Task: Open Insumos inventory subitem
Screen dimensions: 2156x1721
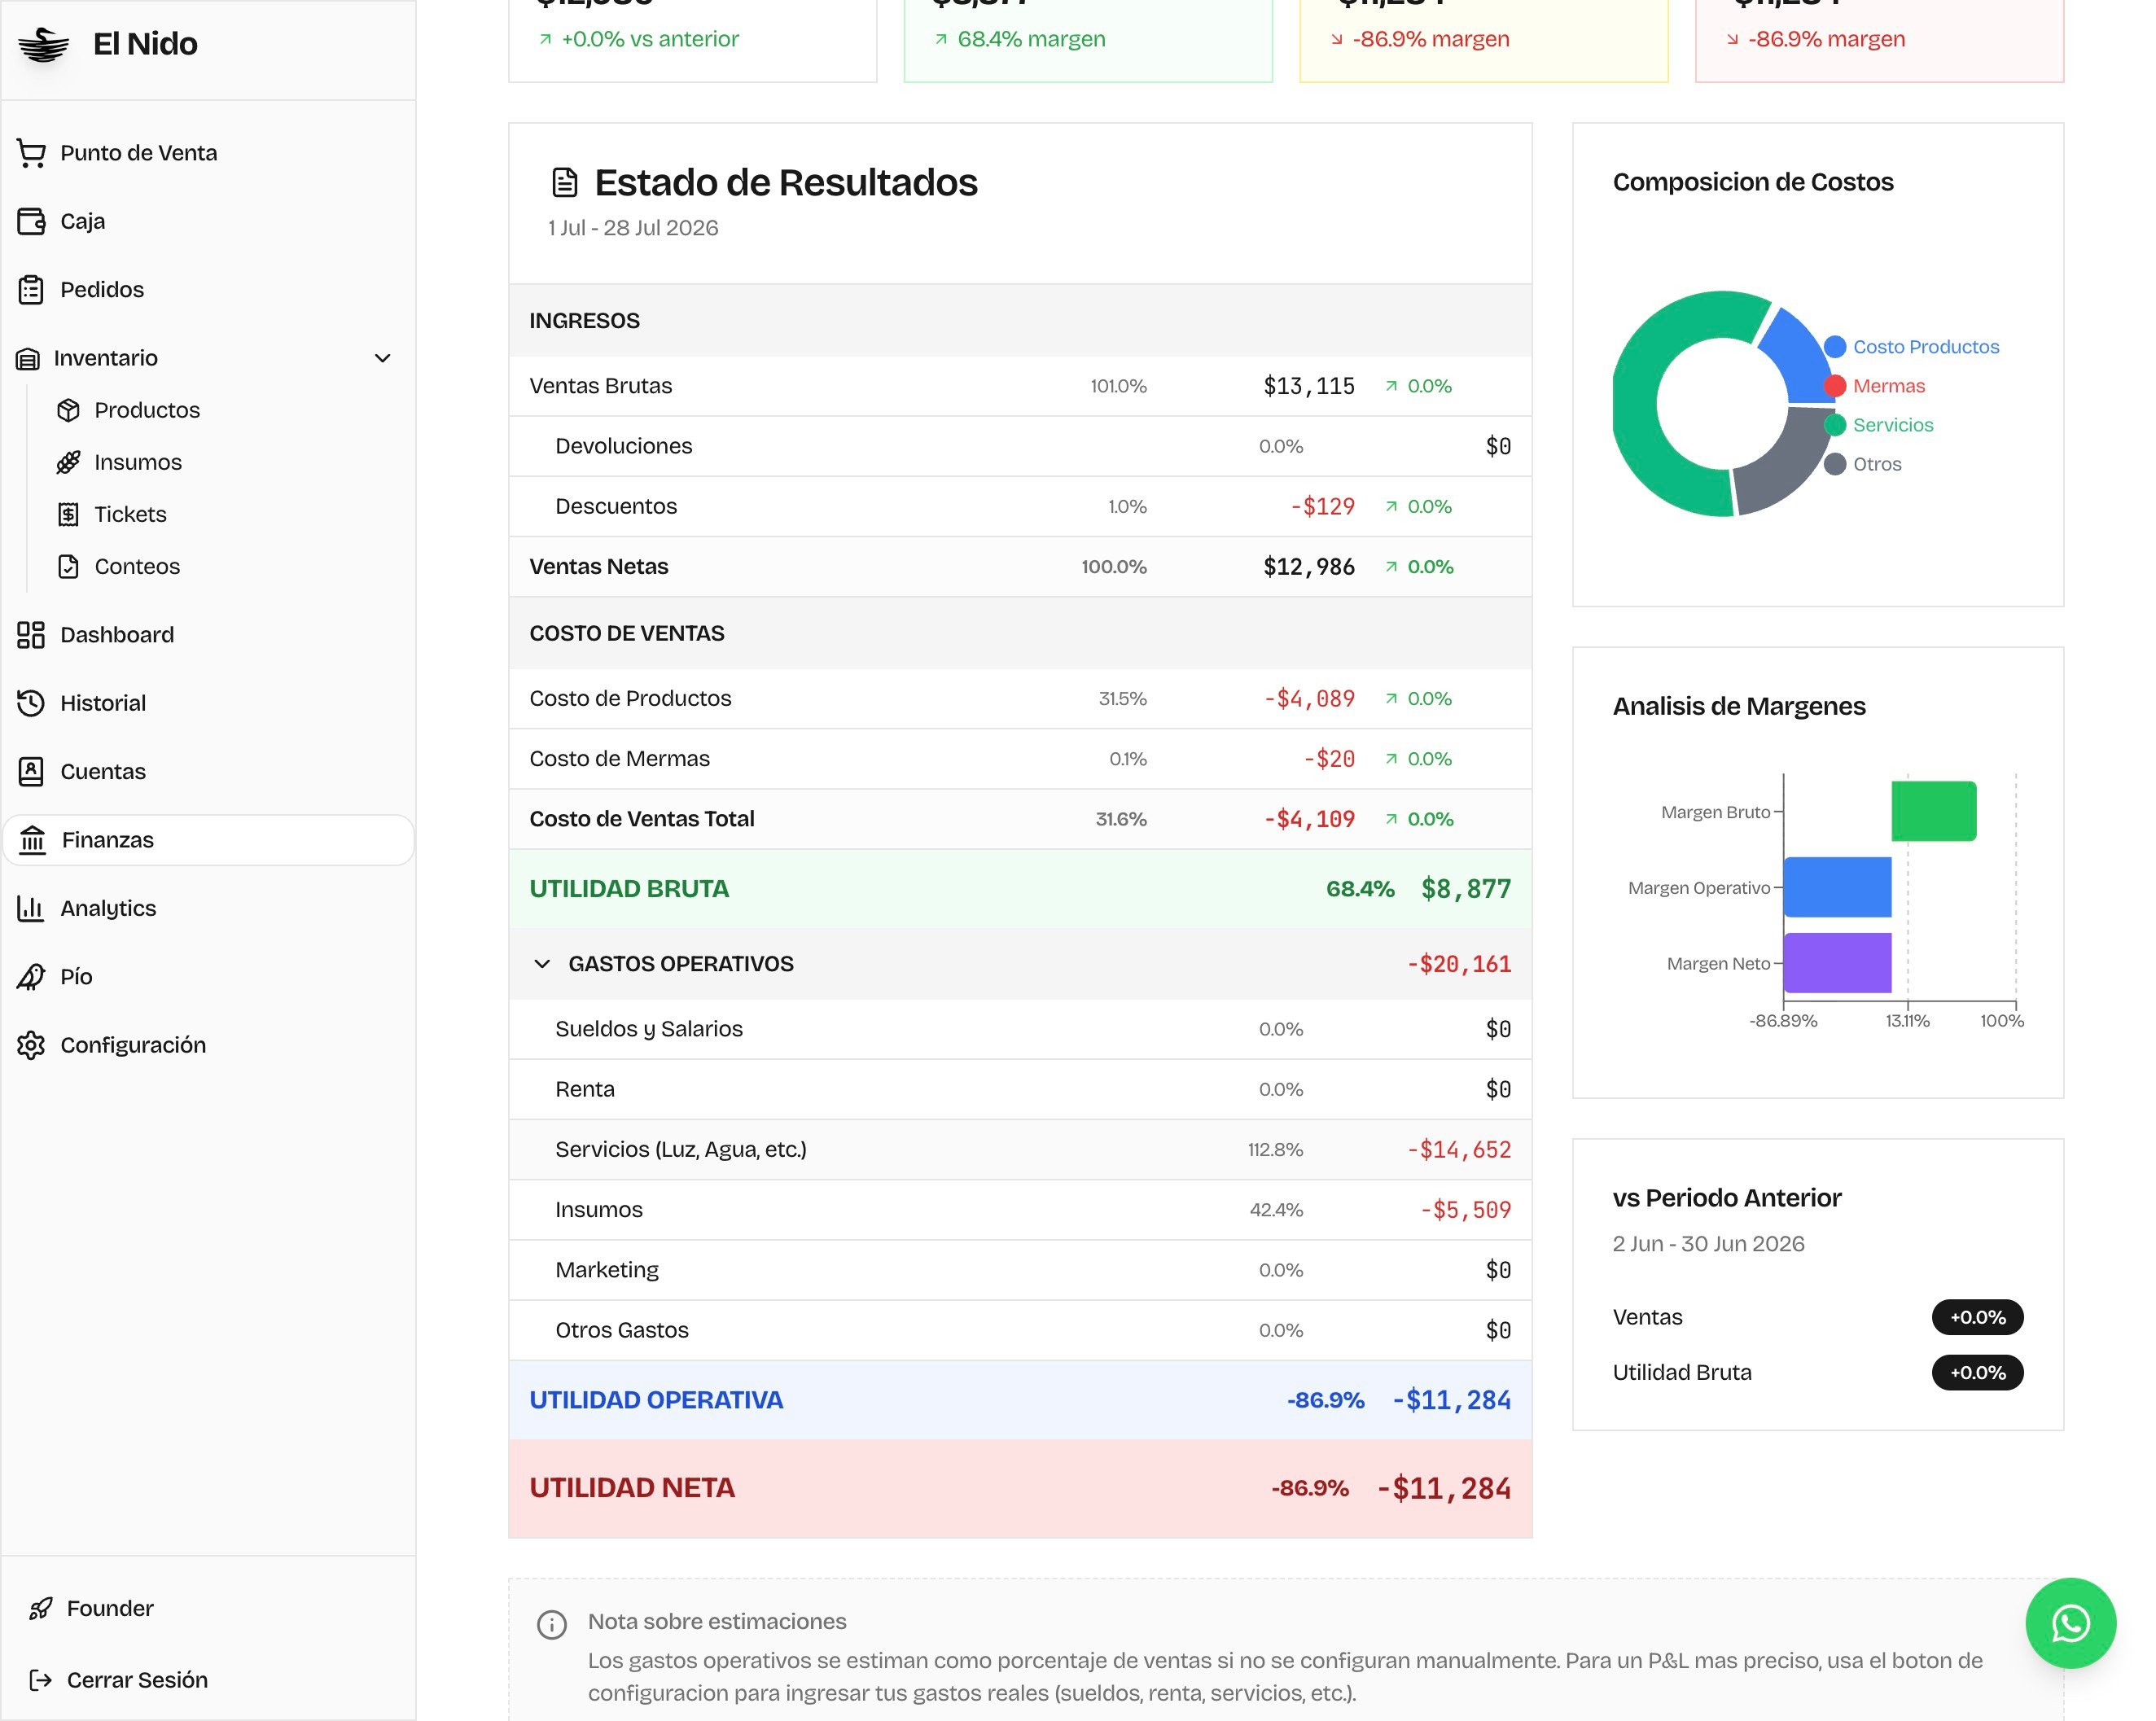Action: [137, 462]
